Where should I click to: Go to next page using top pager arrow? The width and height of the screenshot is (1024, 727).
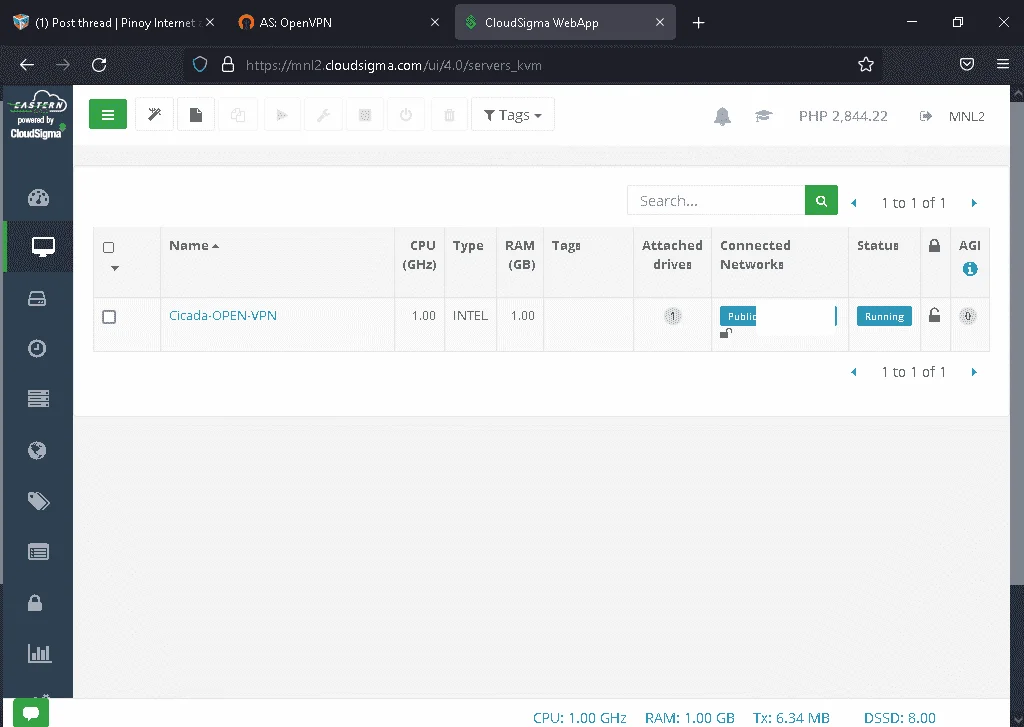tap(974, 203)
